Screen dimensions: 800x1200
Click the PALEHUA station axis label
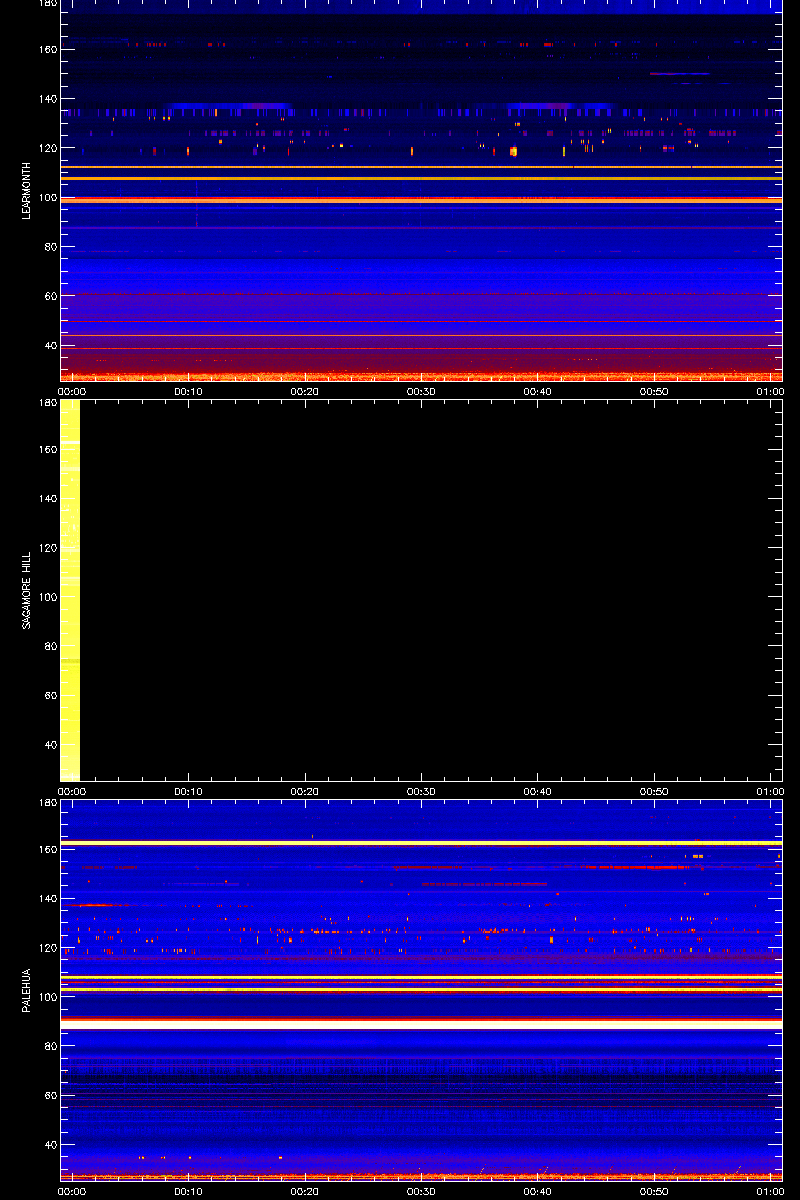click(x=27, y=991)
